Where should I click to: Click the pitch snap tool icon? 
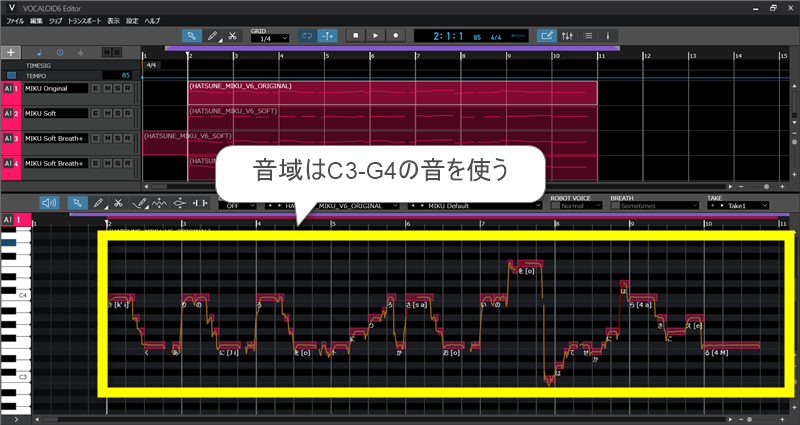(x=180, y=203)
